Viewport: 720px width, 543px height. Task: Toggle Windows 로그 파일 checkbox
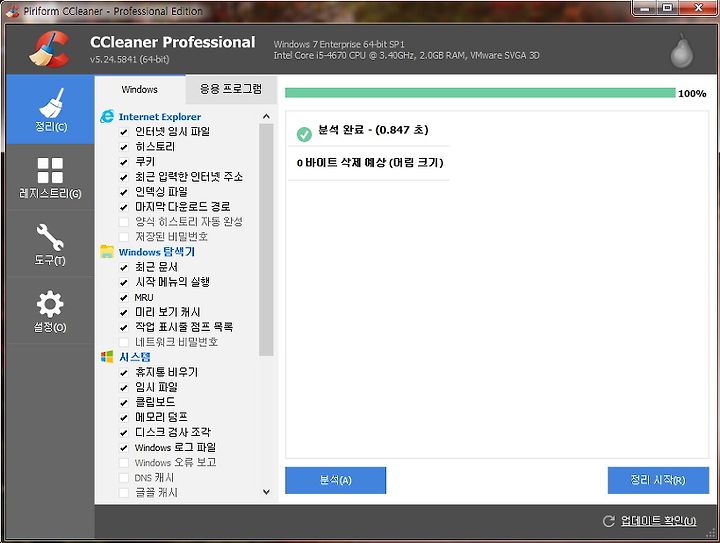124,448
